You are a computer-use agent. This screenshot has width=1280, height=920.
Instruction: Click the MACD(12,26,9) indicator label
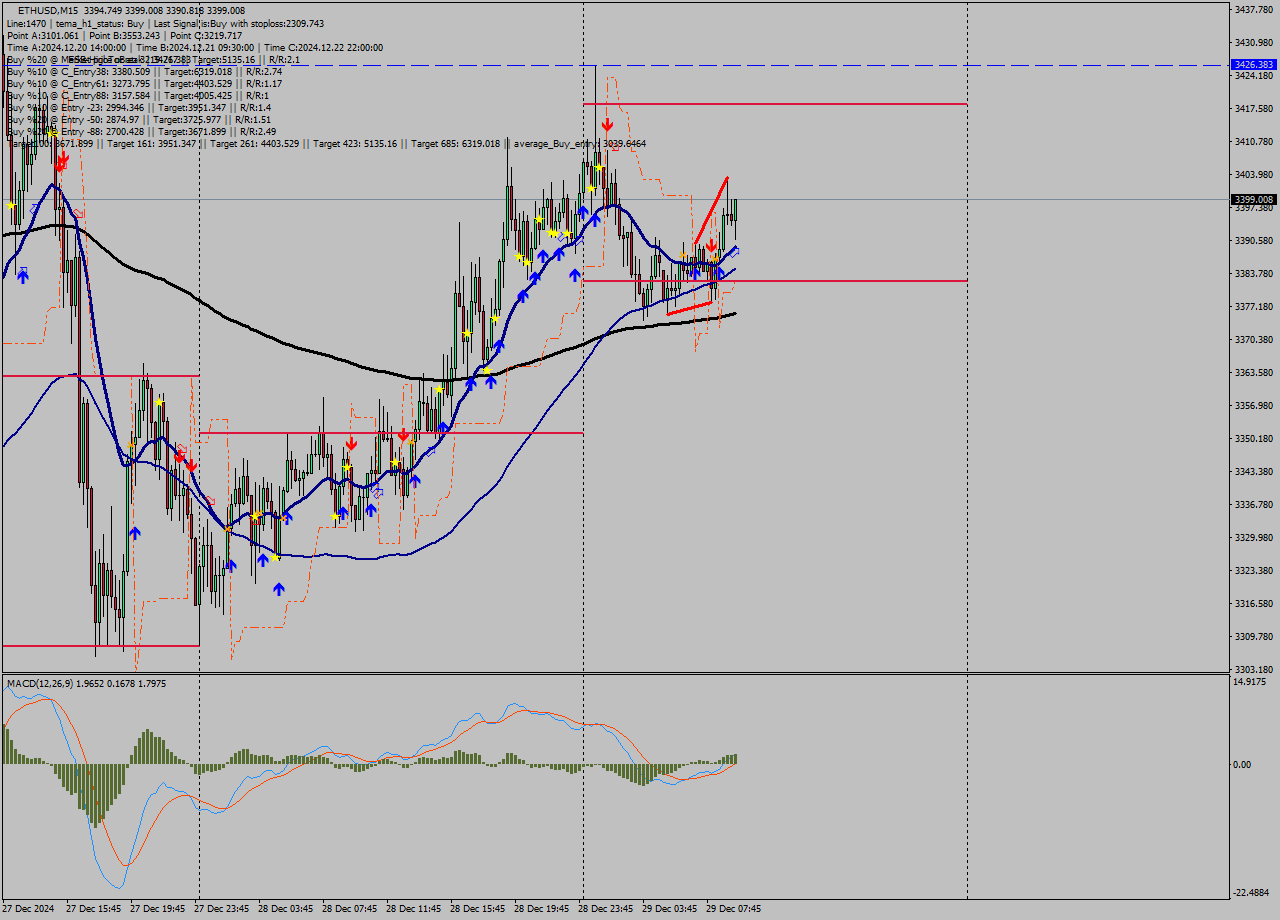click(x=86, y=684)
